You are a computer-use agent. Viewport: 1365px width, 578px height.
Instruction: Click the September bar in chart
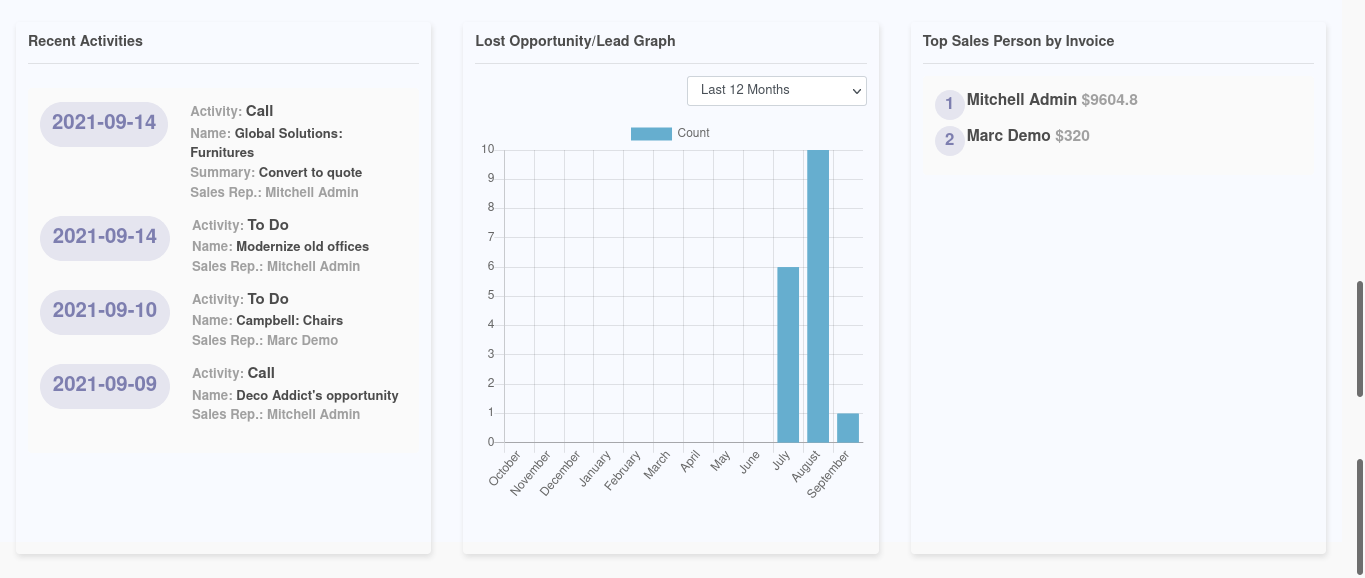(x=848, y=427)
